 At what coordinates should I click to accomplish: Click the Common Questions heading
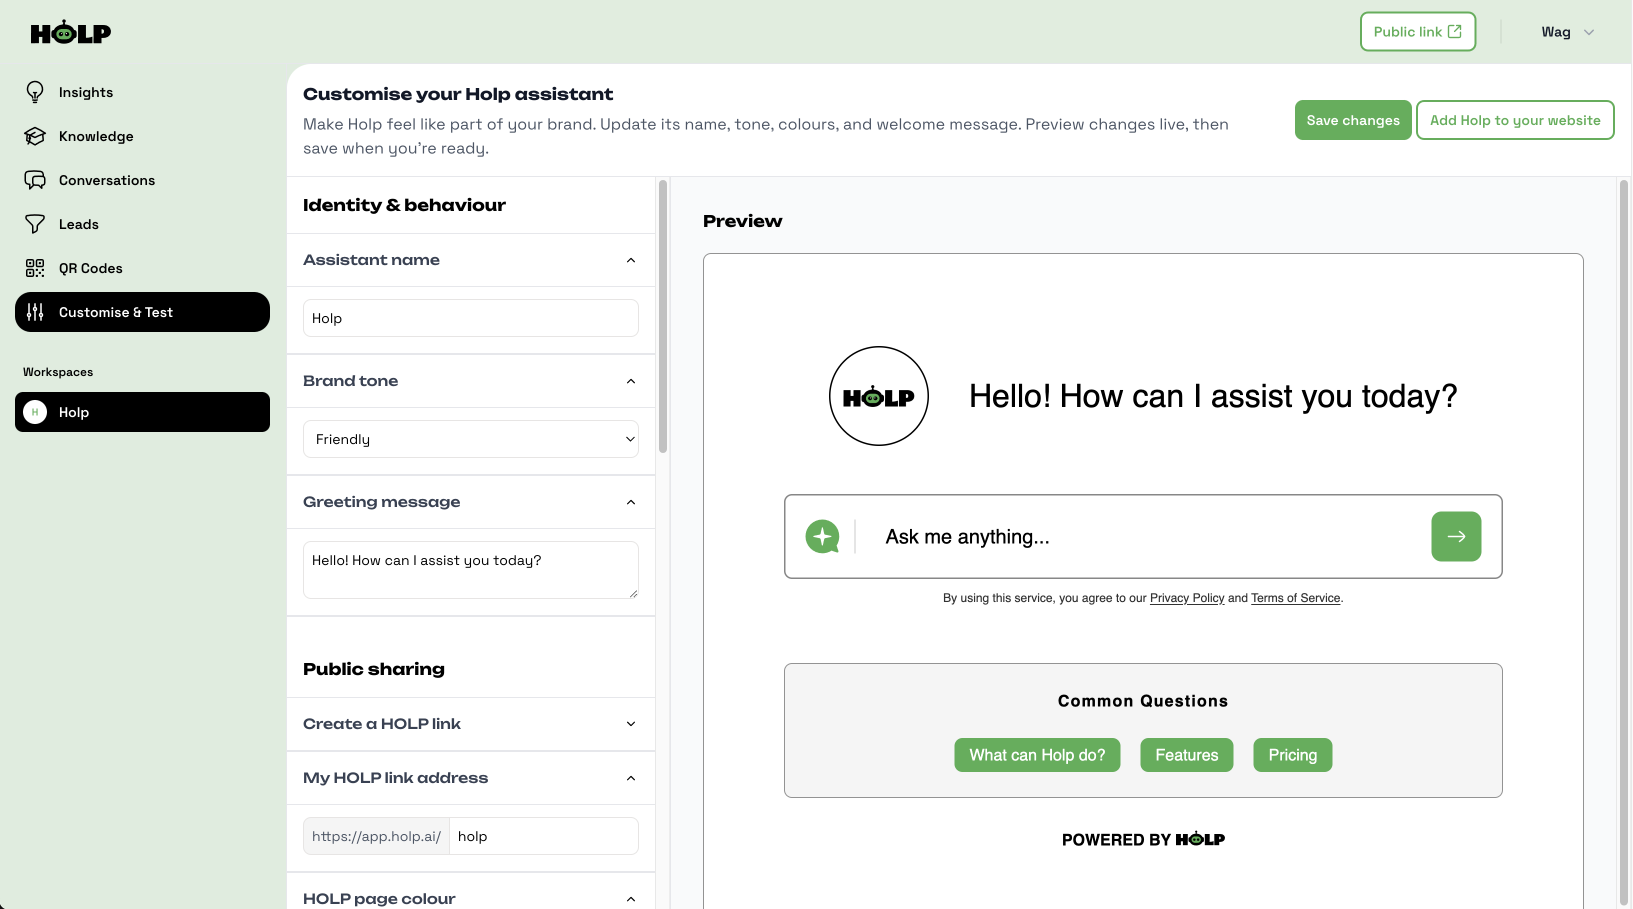point(1143,701)
